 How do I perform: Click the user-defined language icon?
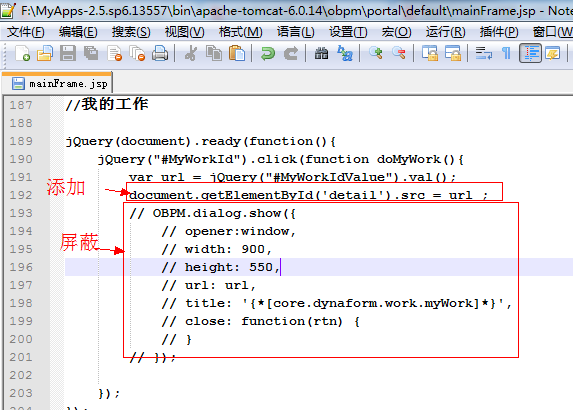[x=553, y=53]
